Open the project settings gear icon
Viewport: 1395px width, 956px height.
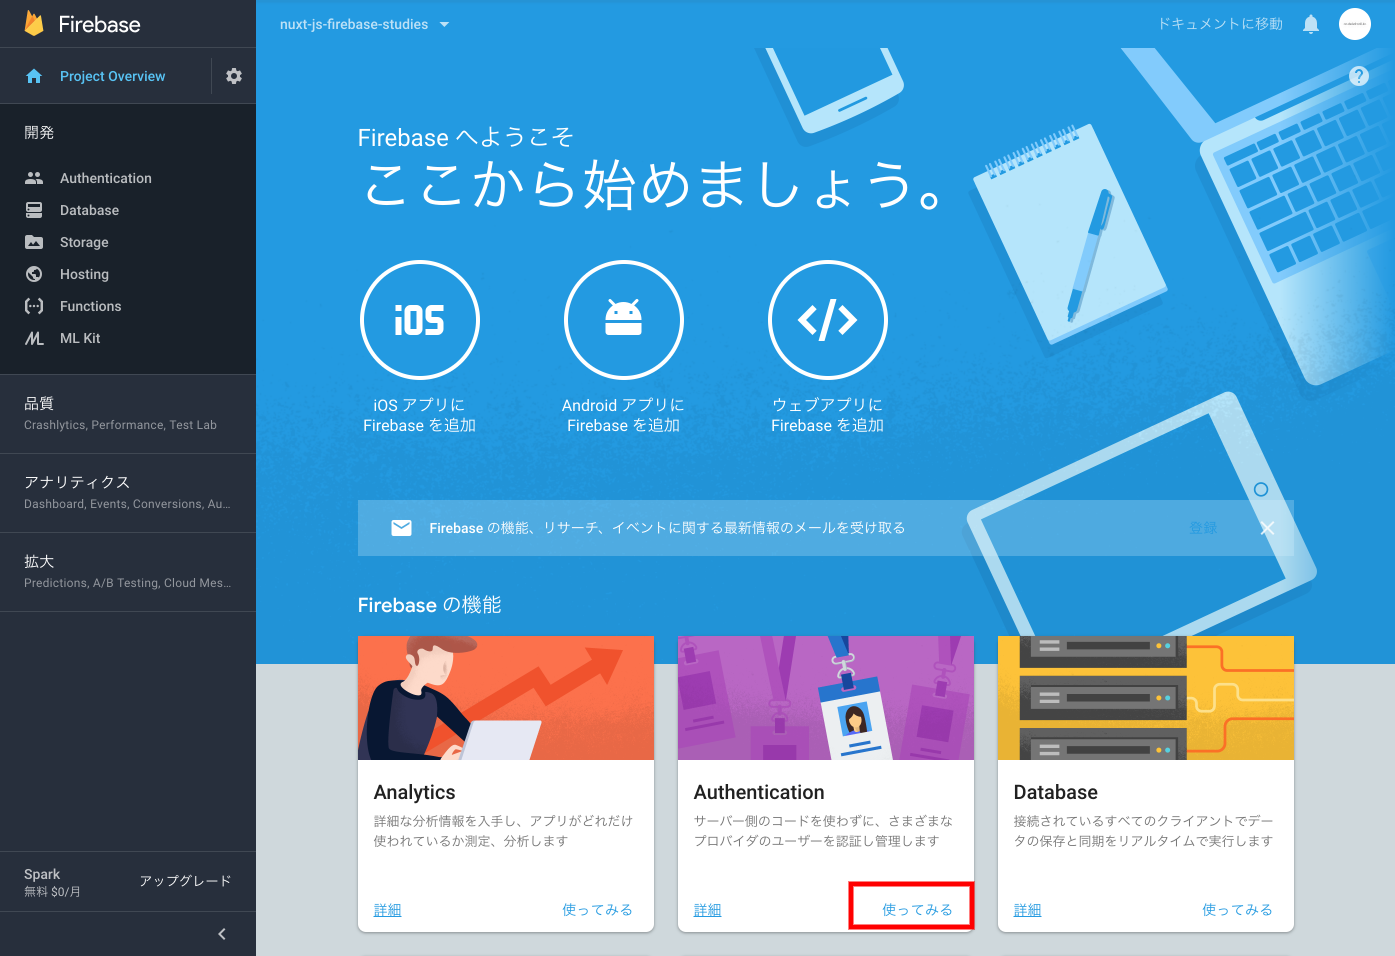click(x=234, y=76)
